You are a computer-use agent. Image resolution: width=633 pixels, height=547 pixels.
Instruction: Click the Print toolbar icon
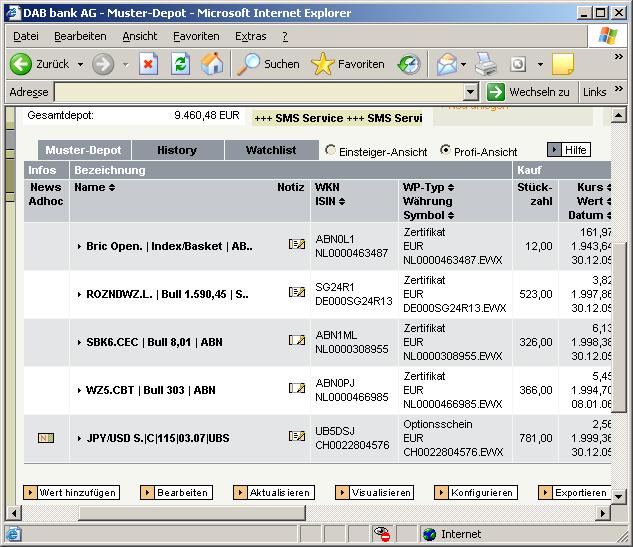(x=486, y=64)
